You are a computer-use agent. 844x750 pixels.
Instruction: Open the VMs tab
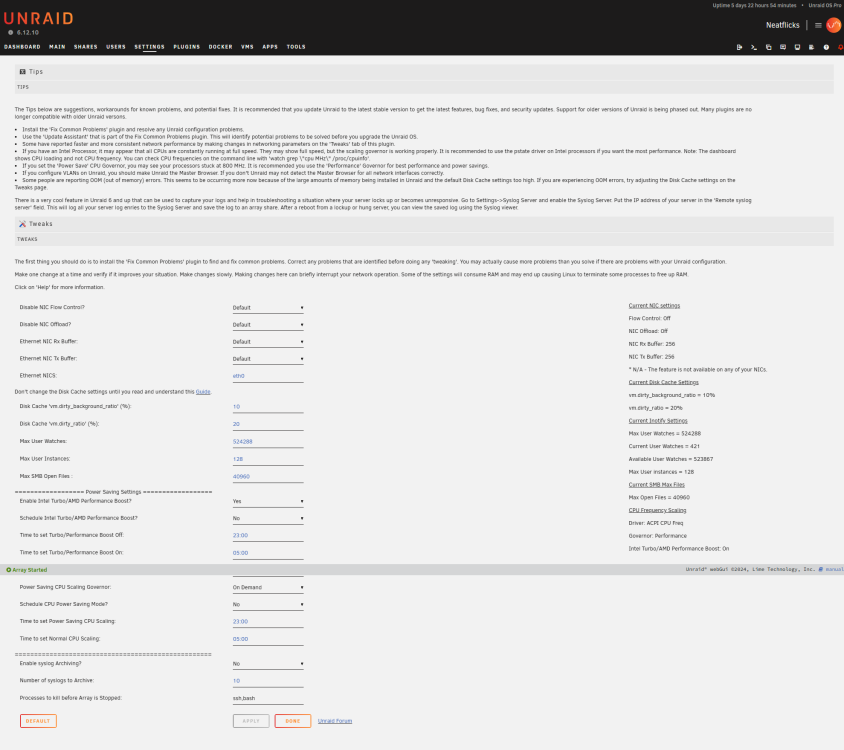point(247,47)
